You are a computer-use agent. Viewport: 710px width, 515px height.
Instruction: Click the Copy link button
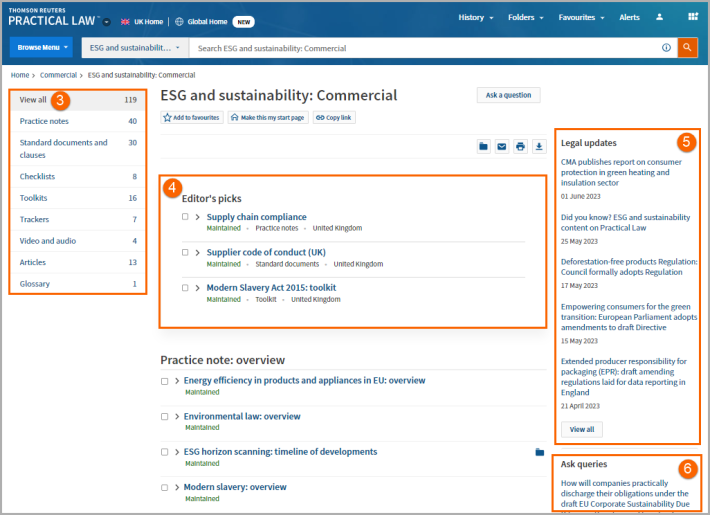[x=334, y=117]
